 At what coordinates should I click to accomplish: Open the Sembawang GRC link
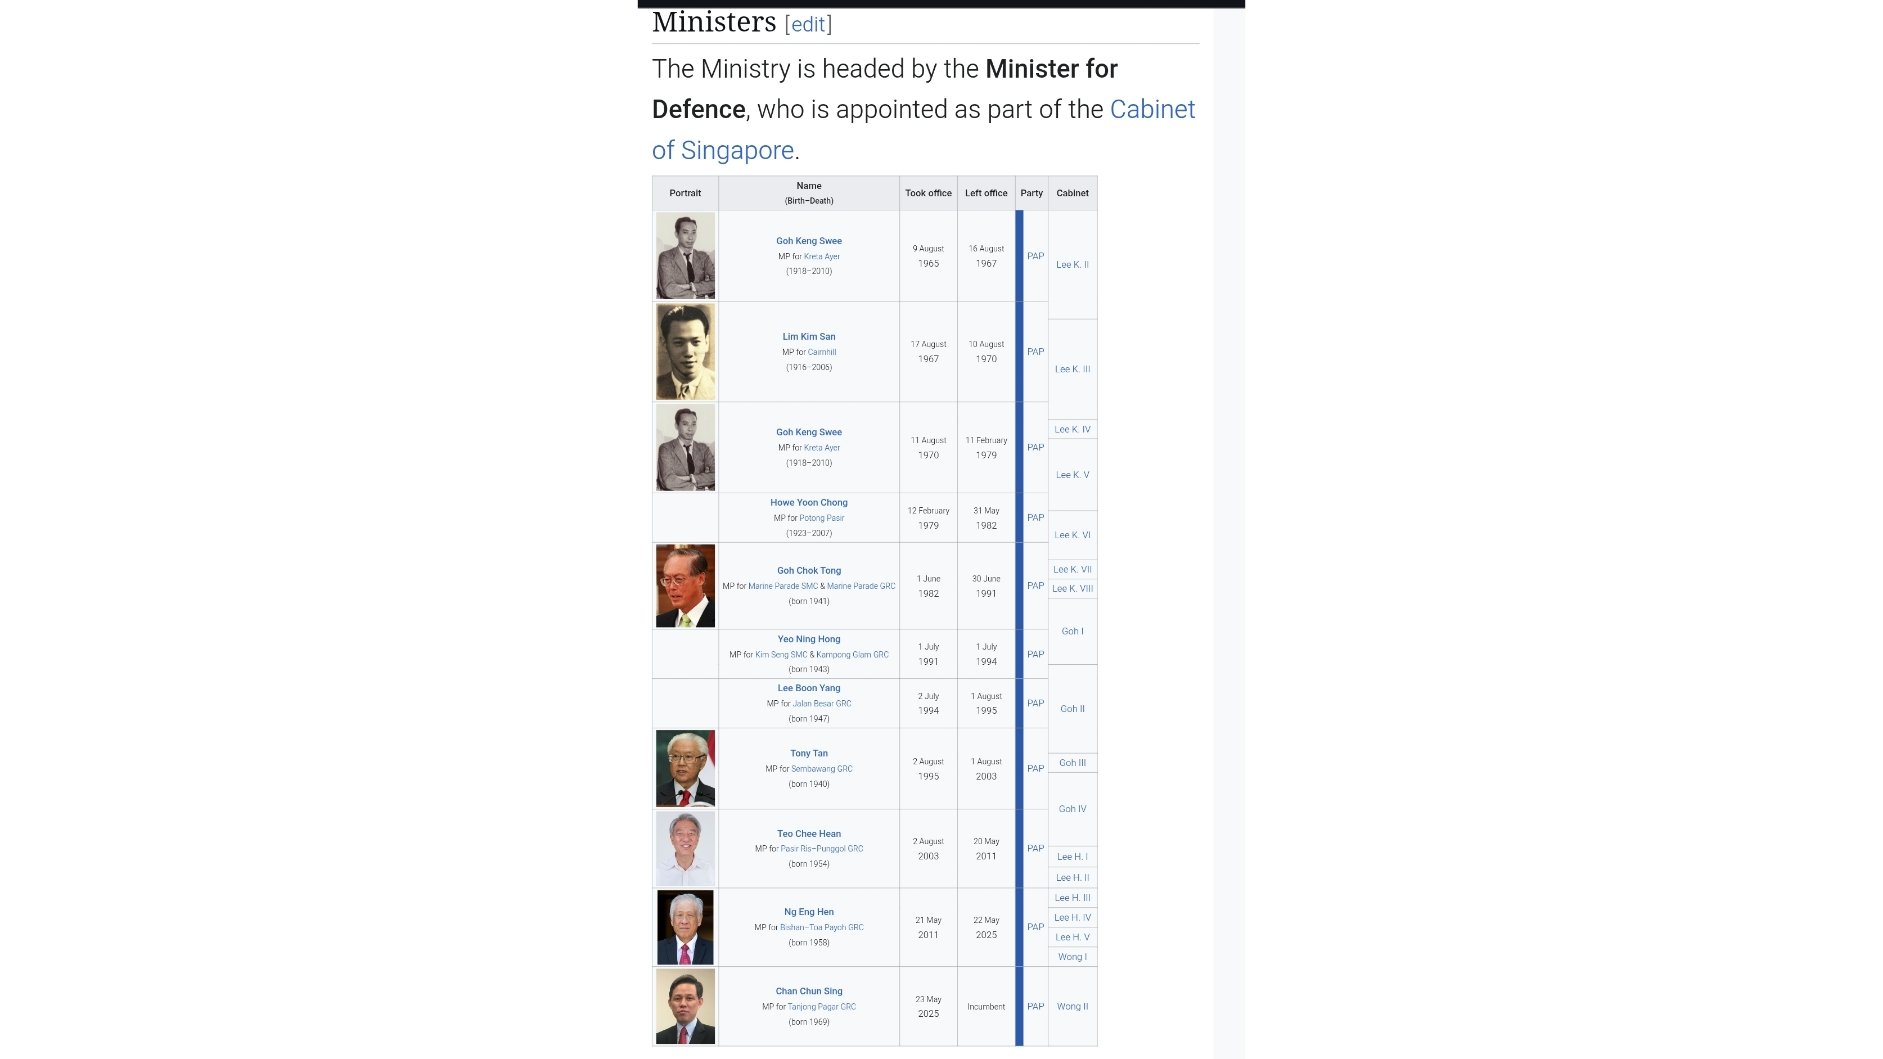(x=822, y=769)
